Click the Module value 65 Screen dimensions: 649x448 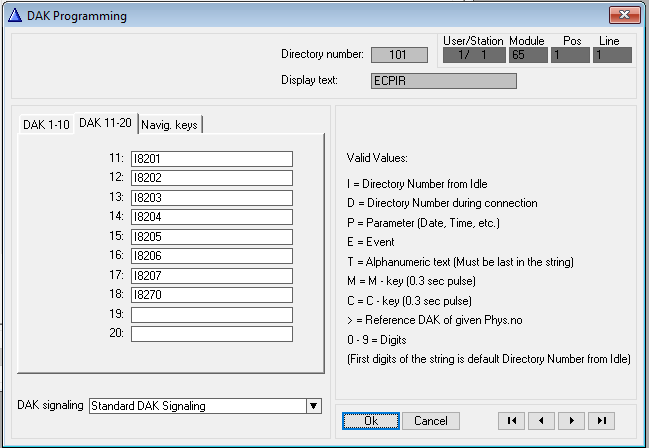[x=528, y=55]
